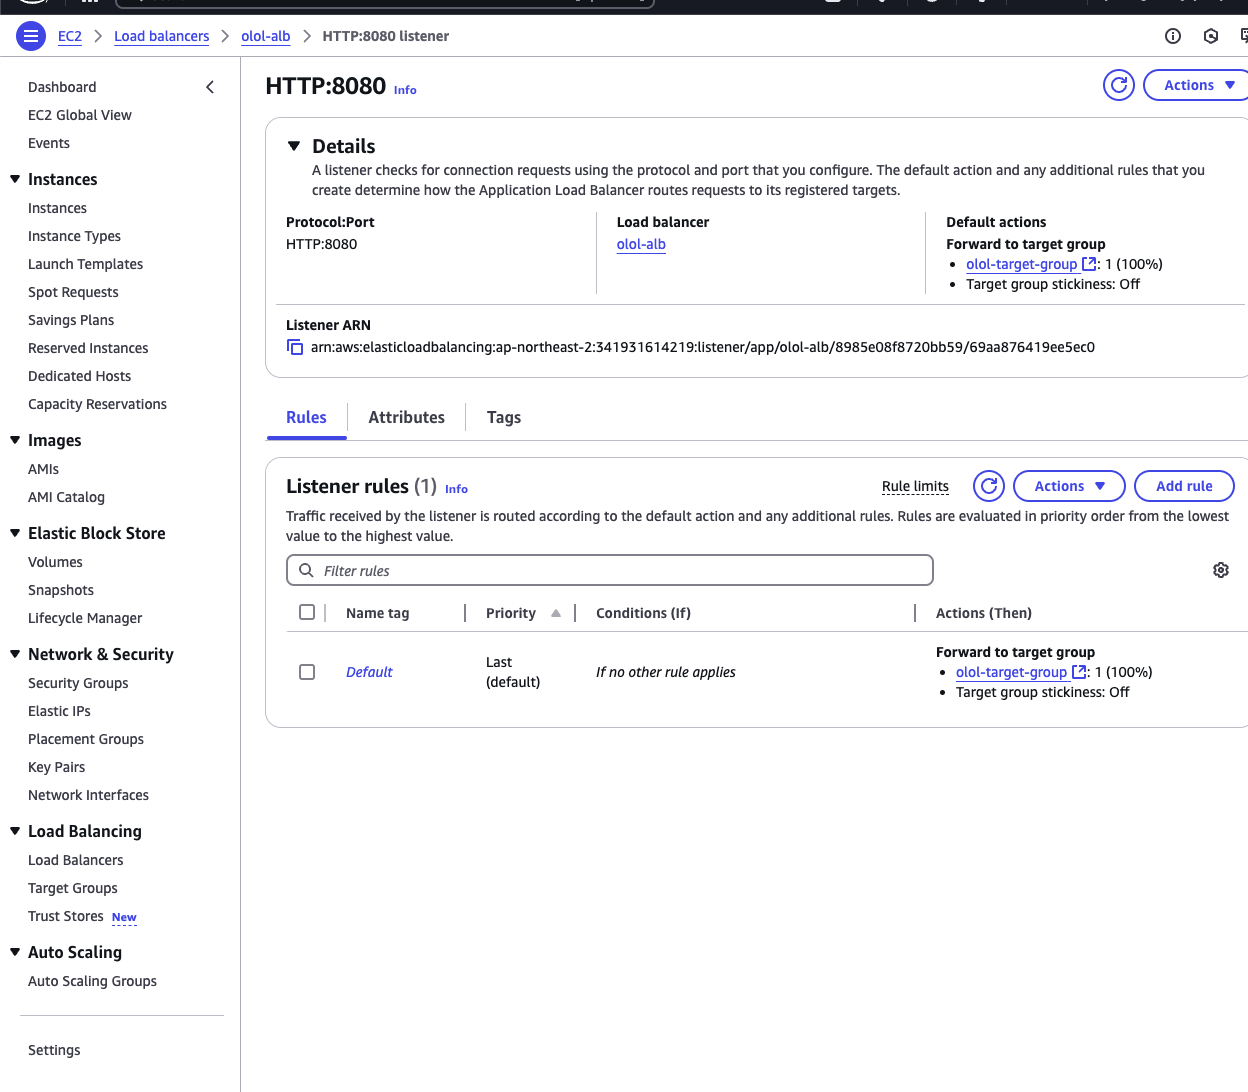
Task: Open the Listener rules Actions dropdown
Action: (1069, 486)
